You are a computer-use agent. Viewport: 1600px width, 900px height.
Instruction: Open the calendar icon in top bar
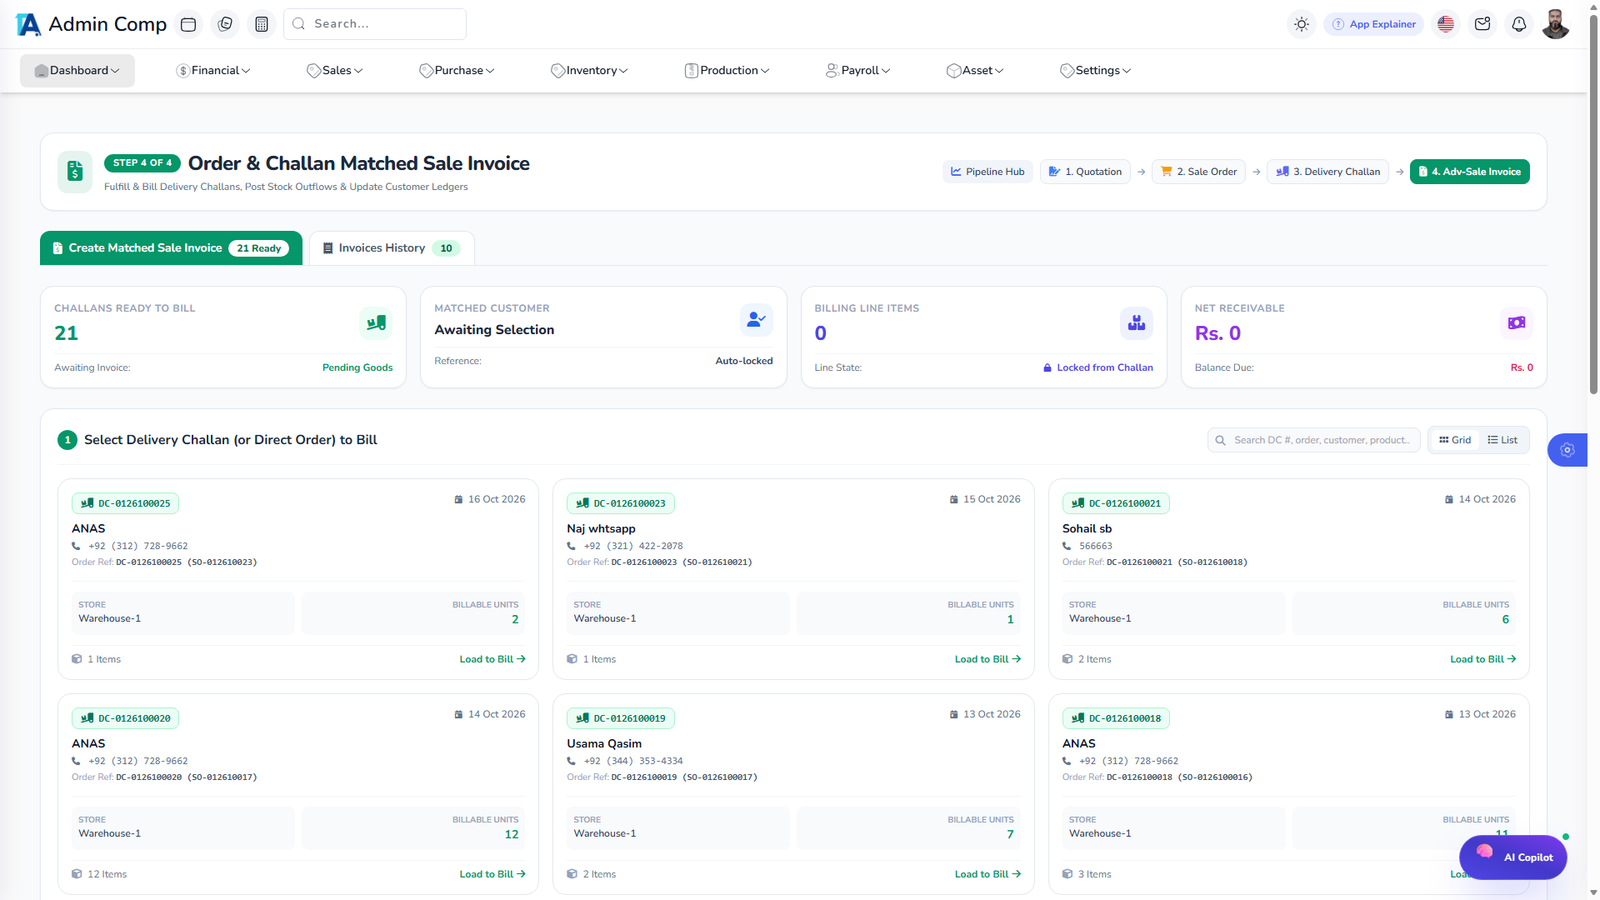coord(188,24)
